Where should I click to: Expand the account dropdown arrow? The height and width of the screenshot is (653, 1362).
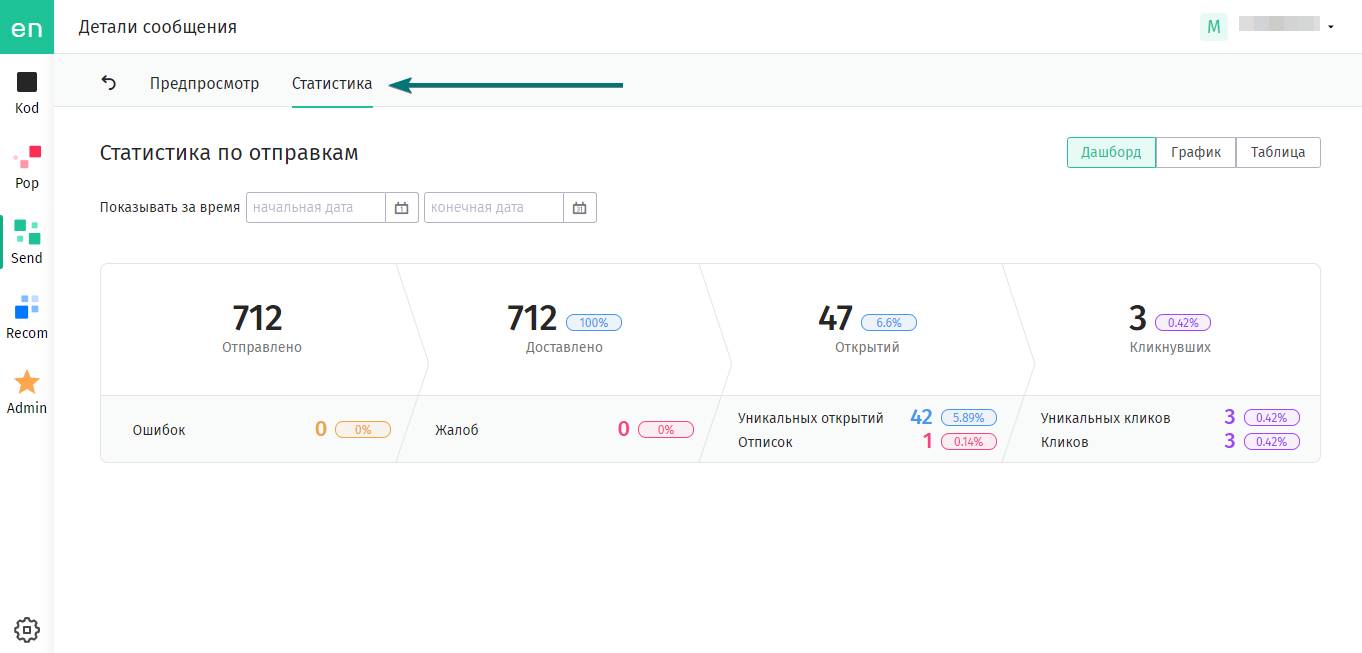pos(1331,27)
